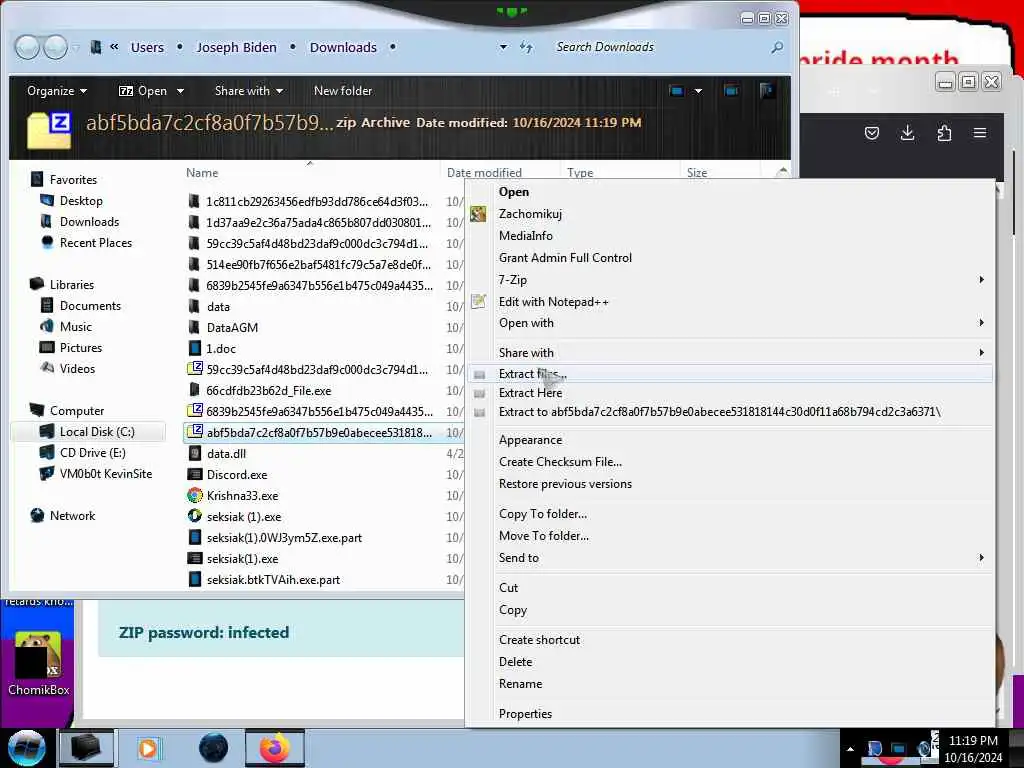Click the Date modified column header
This screenshot has width=1024, height=768.
pyautogui.click(x=499, y=172)
